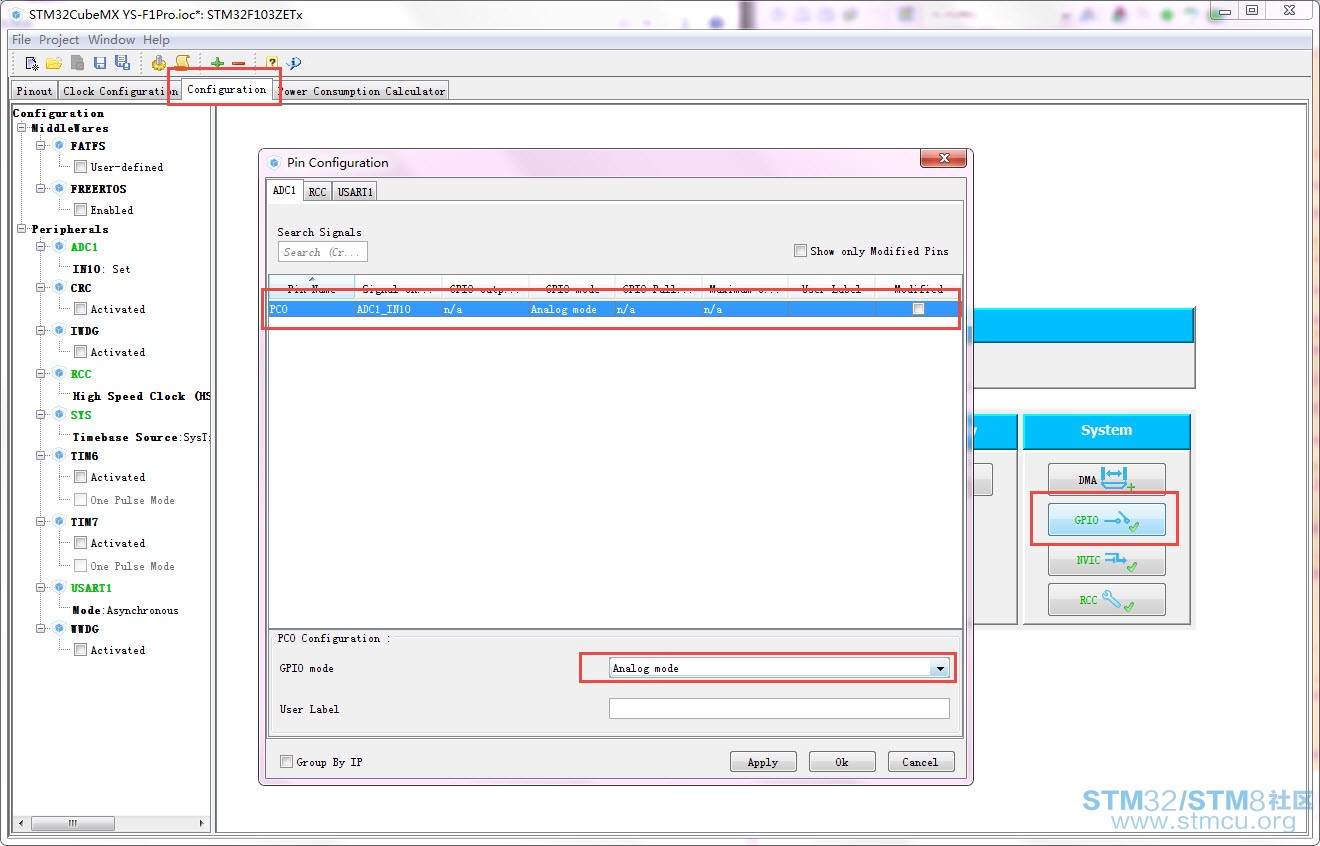Viewport: 1320px width, 846px height.
Task: Open the NVIC system settings button
Action: click(x=1107, y=560)
